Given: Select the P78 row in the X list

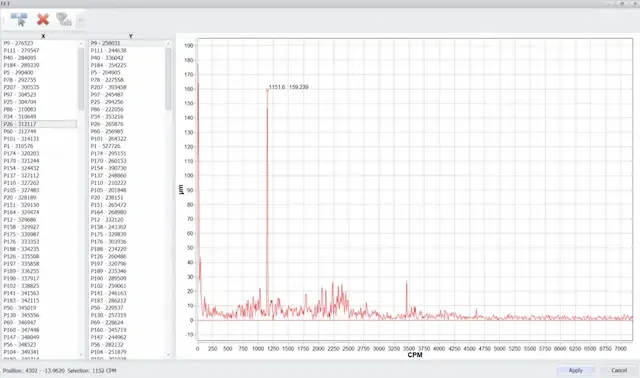Looking at the screenshot, I should 40,80.
